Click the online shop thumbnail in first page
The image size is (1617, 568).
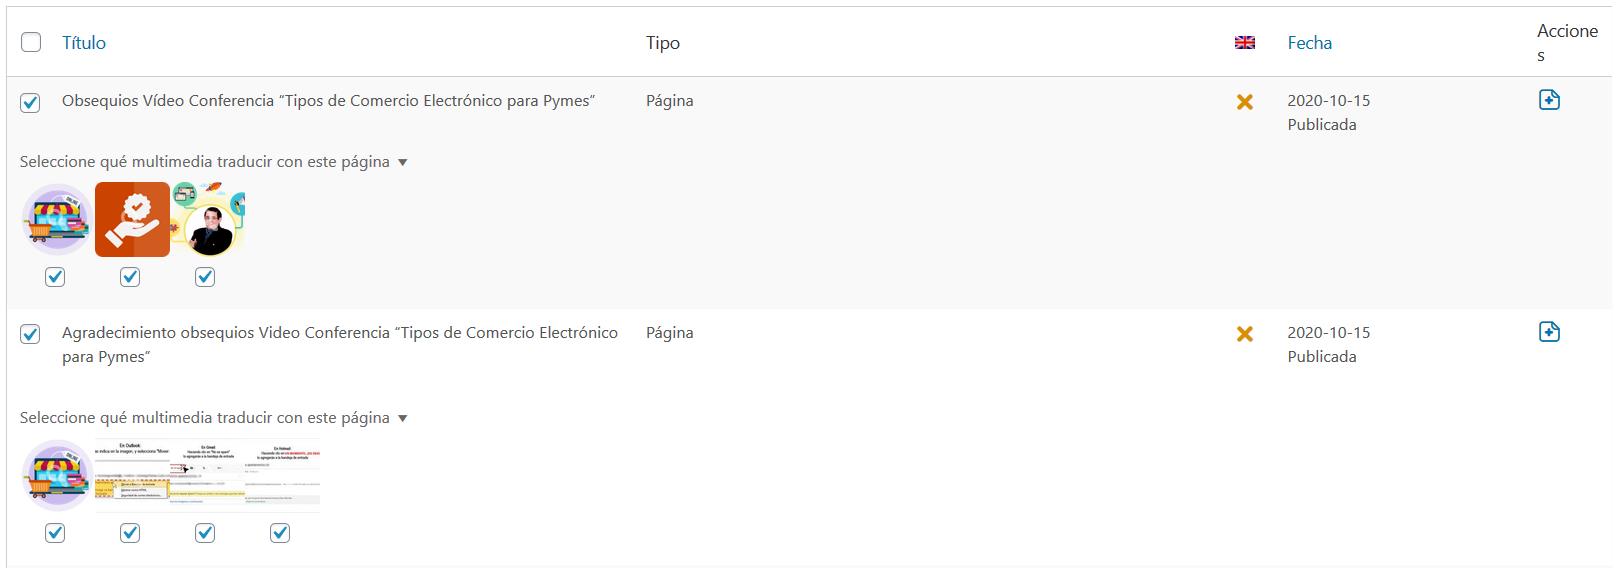tap(56, 219)
